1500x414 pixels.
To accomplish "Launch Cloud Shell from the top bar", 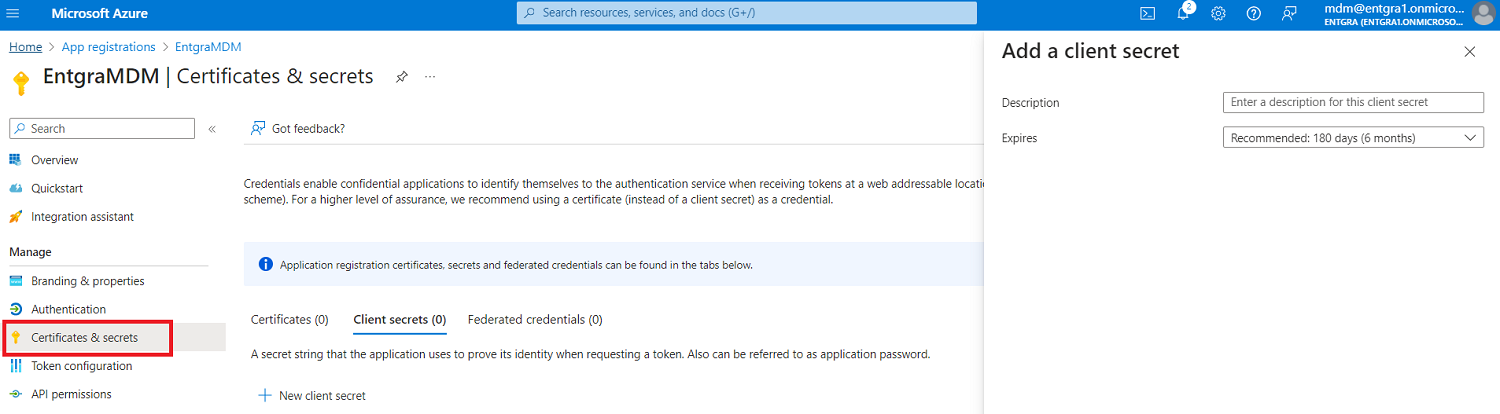I will [x=1148, y=14].
